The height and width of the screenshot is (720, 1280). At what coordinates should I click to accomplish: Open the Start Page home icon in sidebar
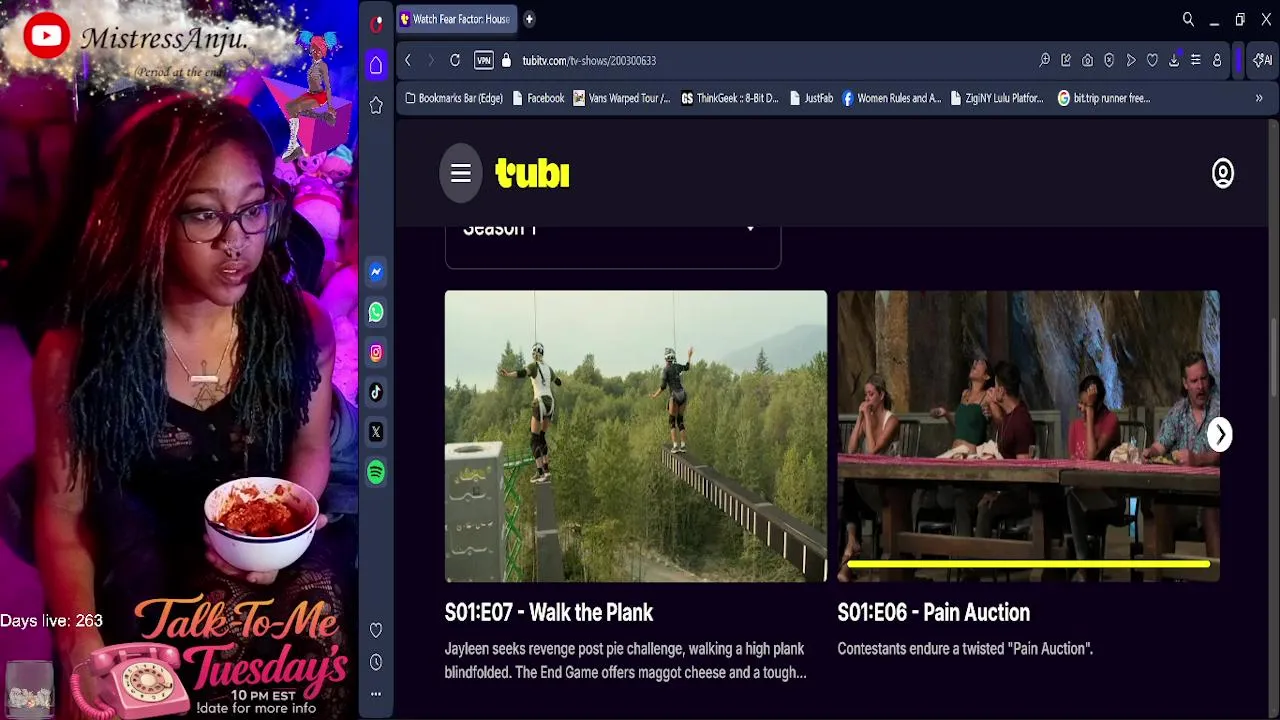(376, 65)
